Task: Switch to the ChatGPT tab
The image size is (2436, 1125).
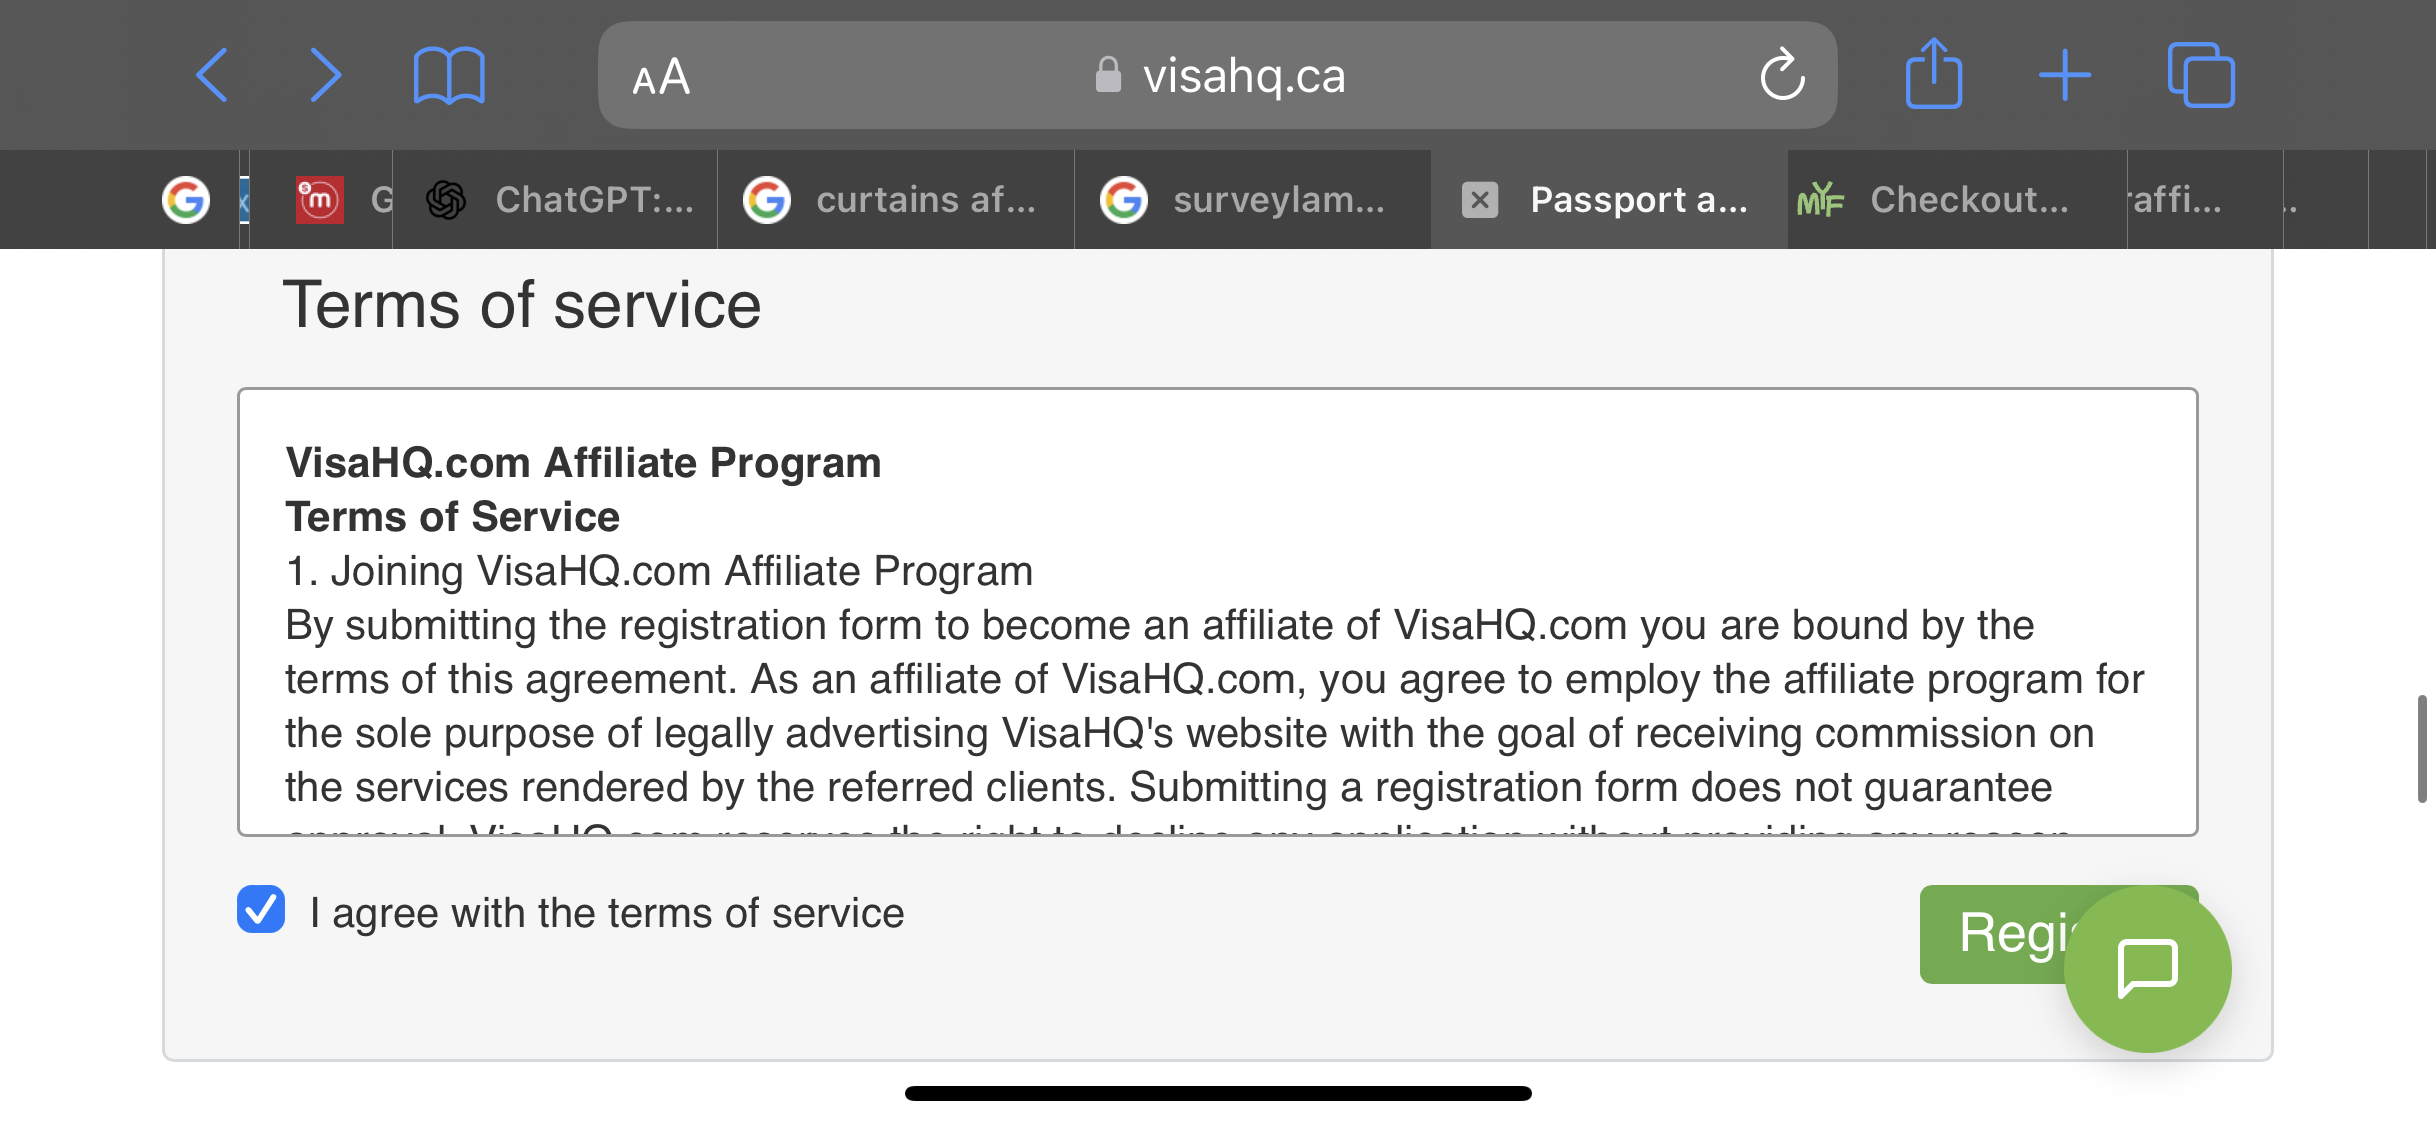Action: click(557, 200)
